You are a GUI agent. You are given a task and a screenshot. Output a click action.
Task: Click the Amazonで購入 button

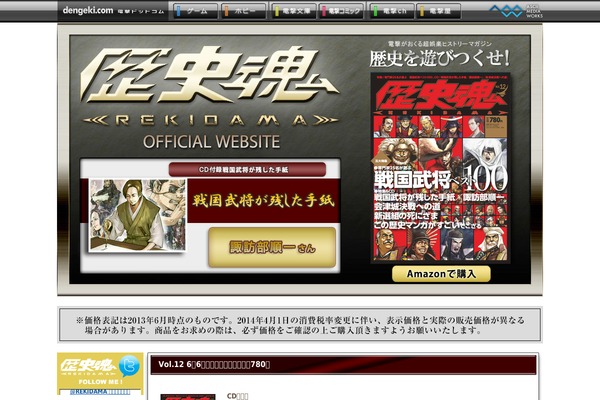click(x=441, y=274)
